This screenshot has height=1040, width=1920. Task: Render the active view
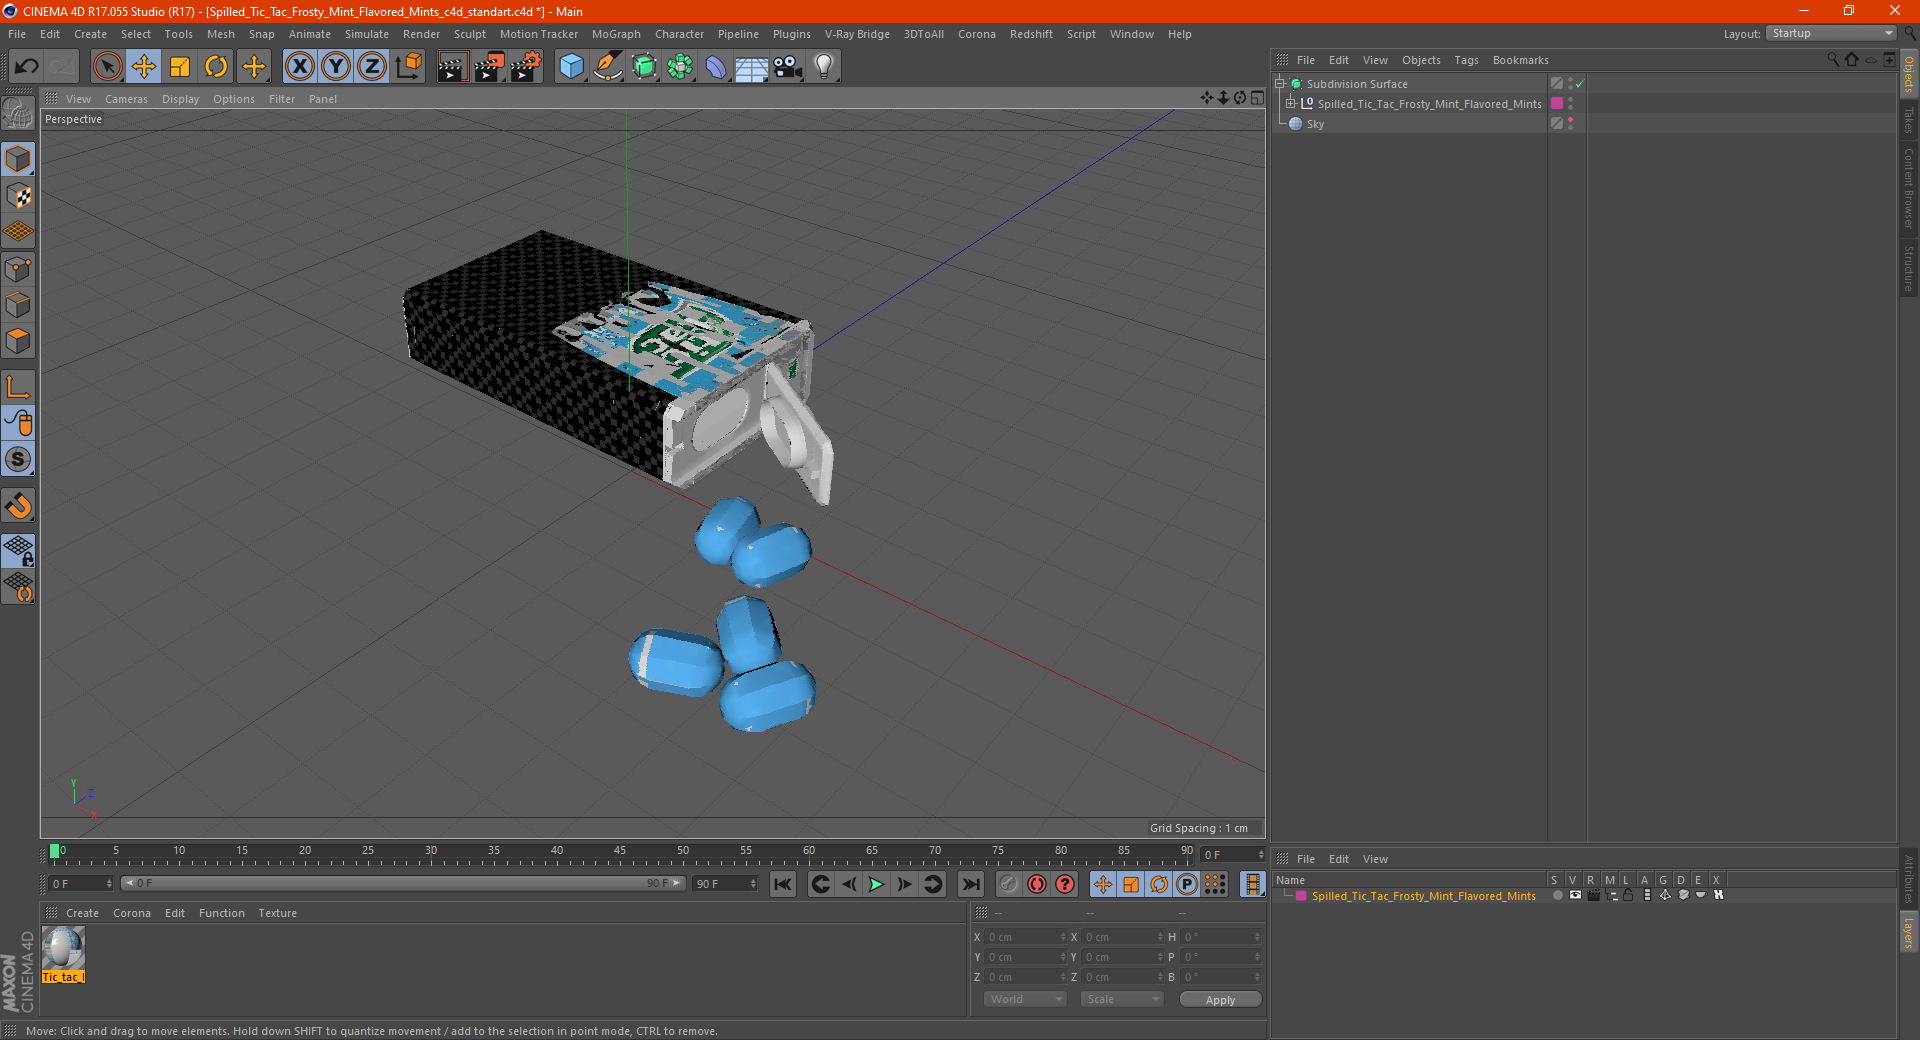click(x=452, y=67)
